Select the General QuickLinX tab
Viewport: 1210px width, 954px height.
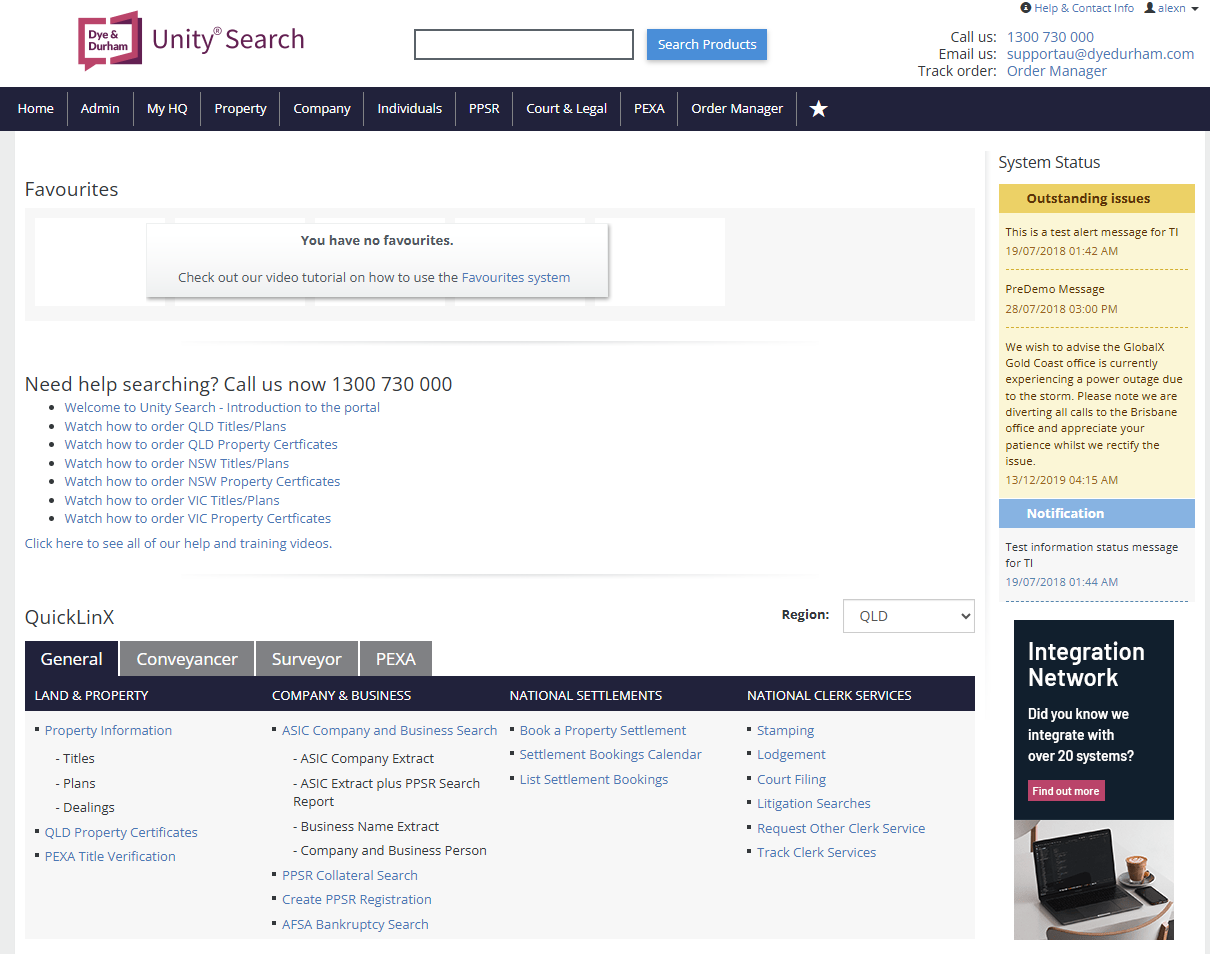click(72, 659)
